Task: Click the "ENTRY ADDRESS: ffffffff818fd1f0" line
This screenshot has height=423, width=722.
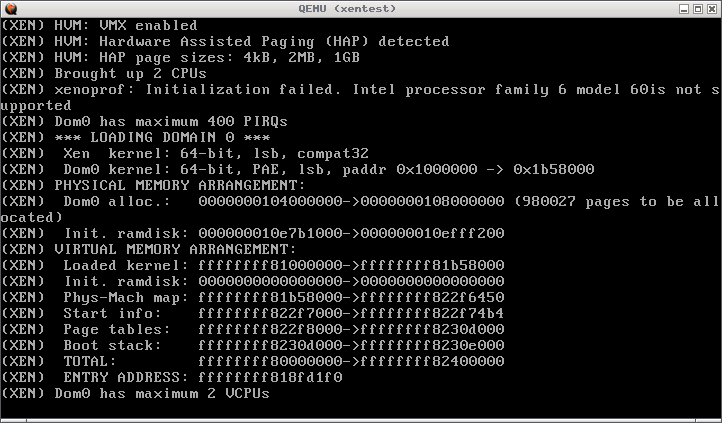Action: click(x=202, y=377)
